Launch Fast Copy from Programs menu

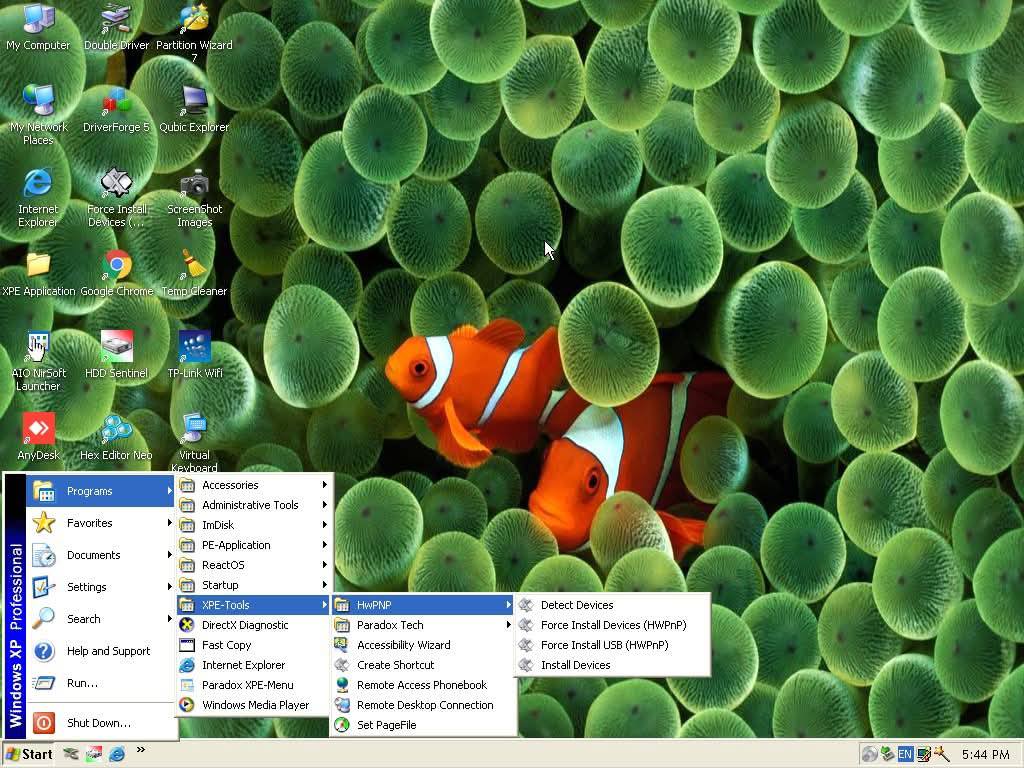[254, 645]
